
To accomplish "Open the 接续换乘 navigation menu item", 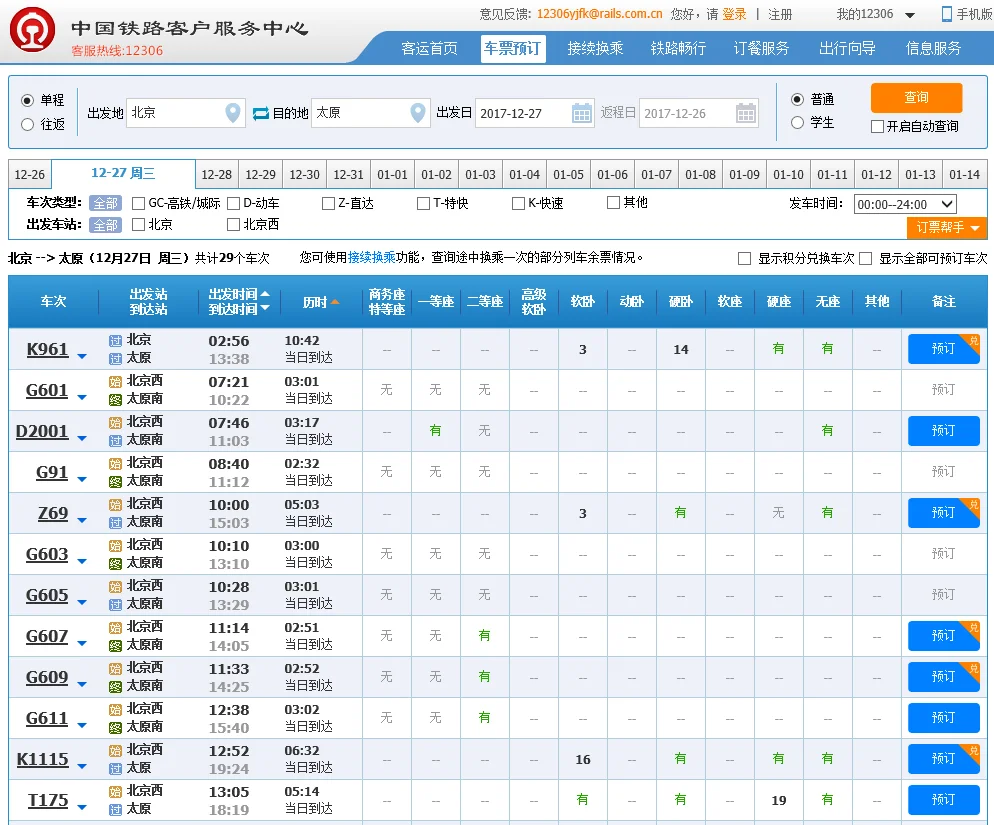I will click(597, 47).
